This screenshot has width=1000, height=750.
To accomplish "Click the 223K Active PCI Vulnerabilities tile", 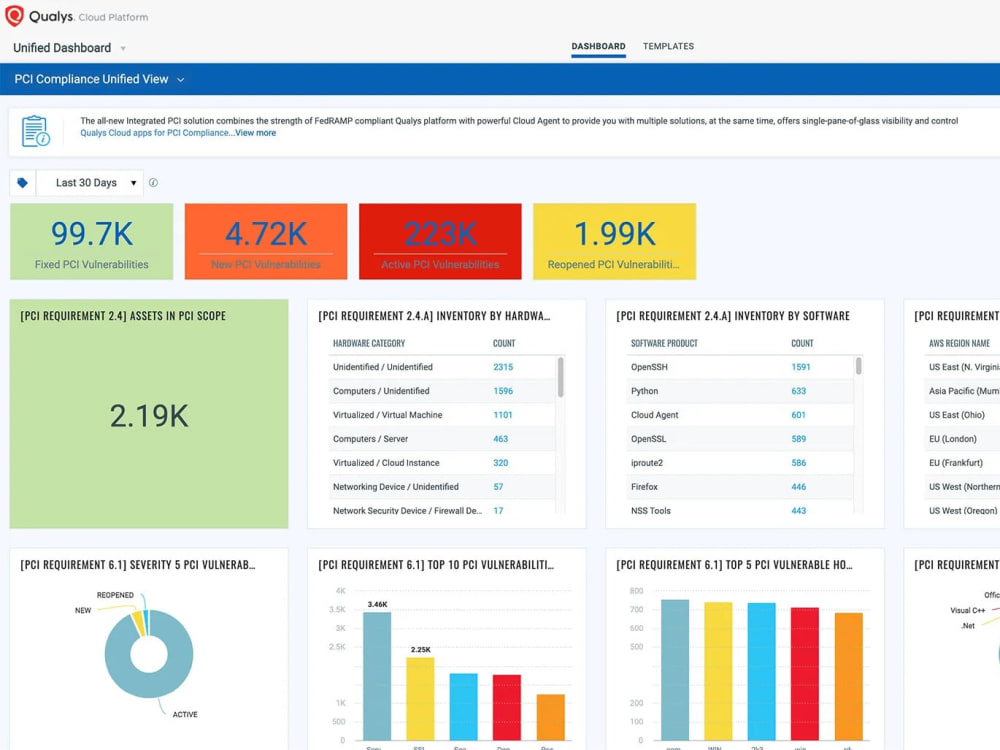I will pyautogui.click(x=440, y=242).
